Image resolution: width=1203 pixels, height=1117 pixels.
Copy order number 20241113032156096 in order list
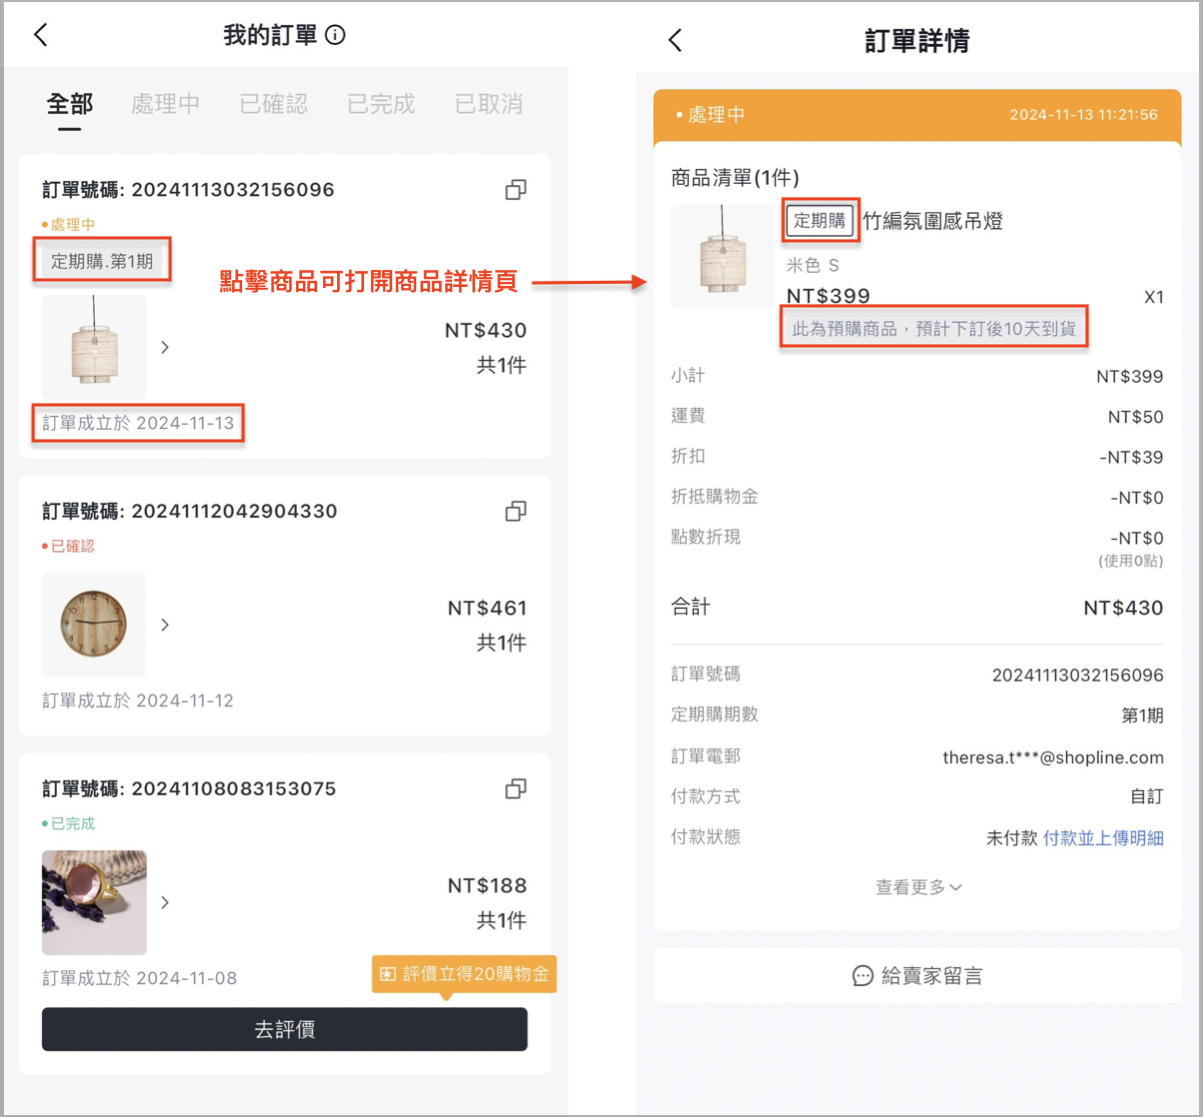point(516,190)
